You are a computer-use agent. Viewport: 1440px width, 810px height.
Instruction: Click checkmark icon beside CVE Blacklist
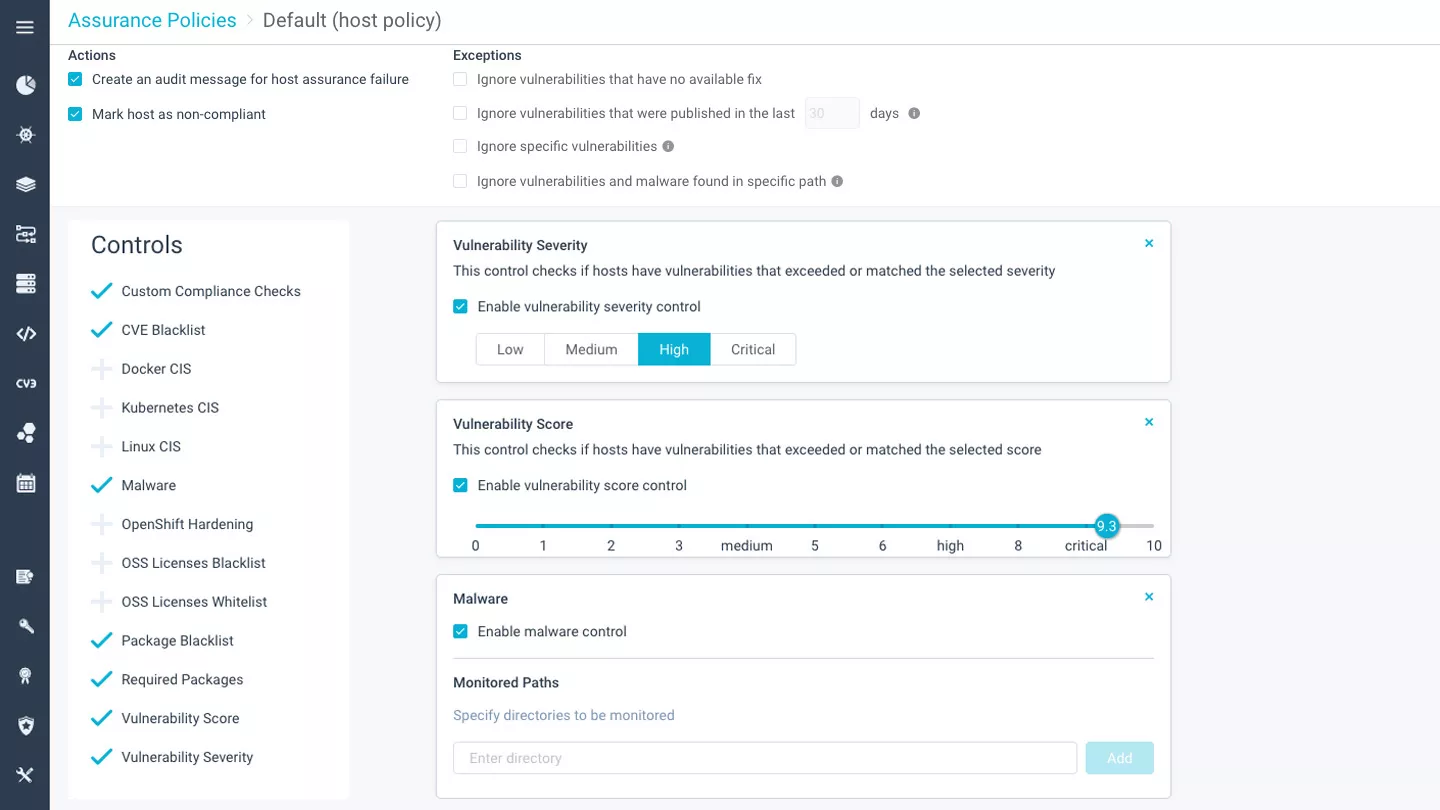click(x=101, y=330)
